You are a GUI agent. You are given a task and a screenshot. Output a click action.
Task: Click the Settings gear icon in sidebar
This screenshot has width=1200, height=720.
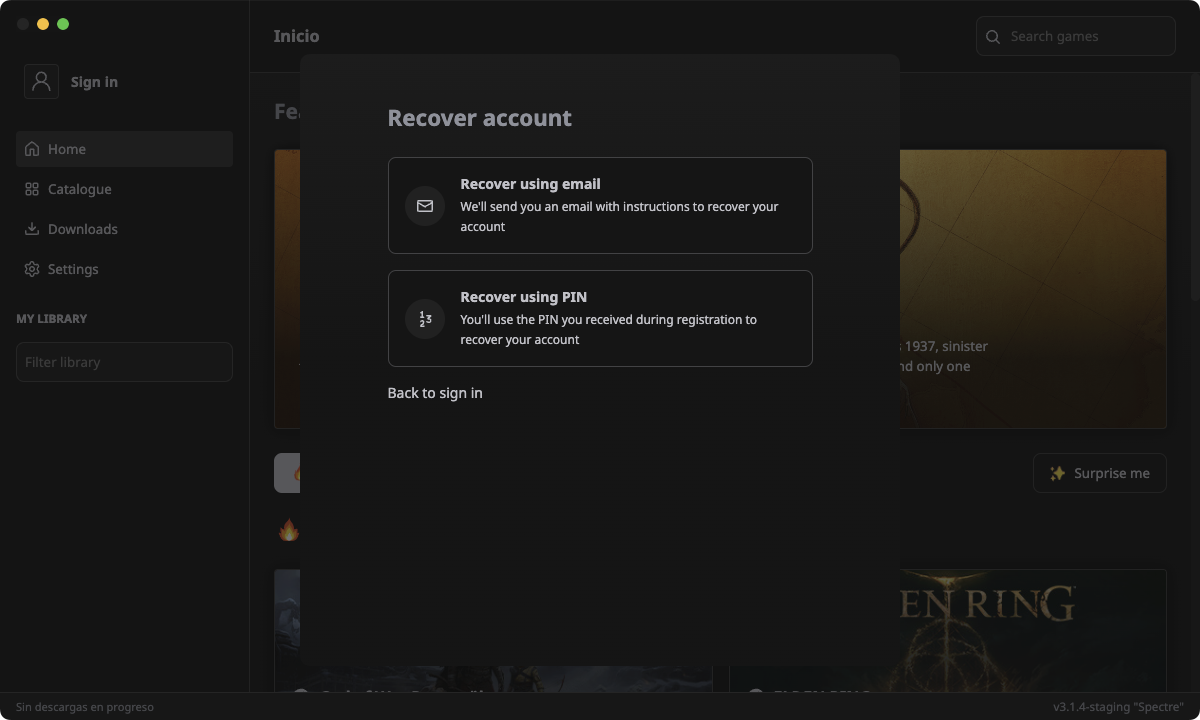32,269
